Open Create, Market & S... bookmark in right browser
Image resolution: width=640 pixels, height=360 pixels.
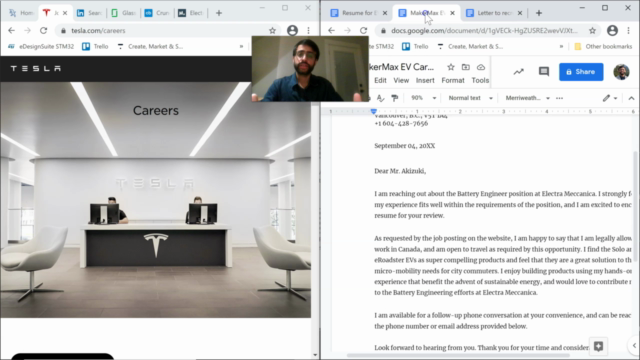tap(470, 47)
